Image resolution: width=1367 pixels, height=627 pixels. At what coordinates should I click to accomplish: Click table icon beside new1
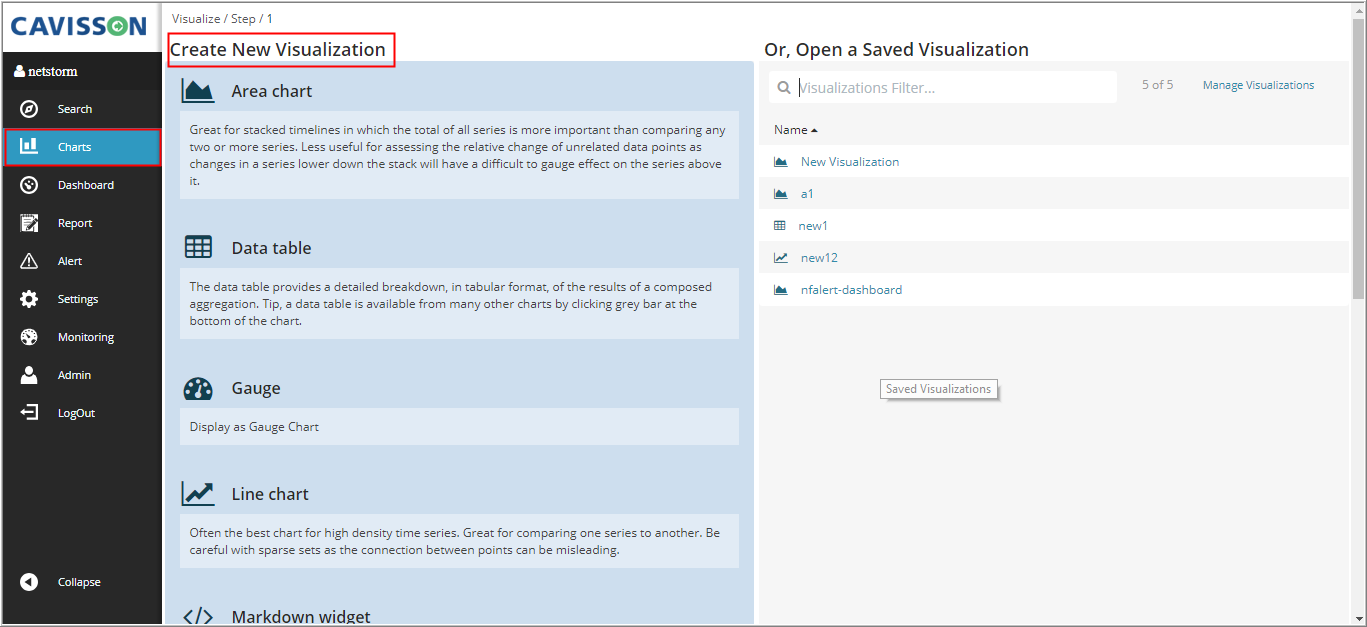(x=780, y=226)
